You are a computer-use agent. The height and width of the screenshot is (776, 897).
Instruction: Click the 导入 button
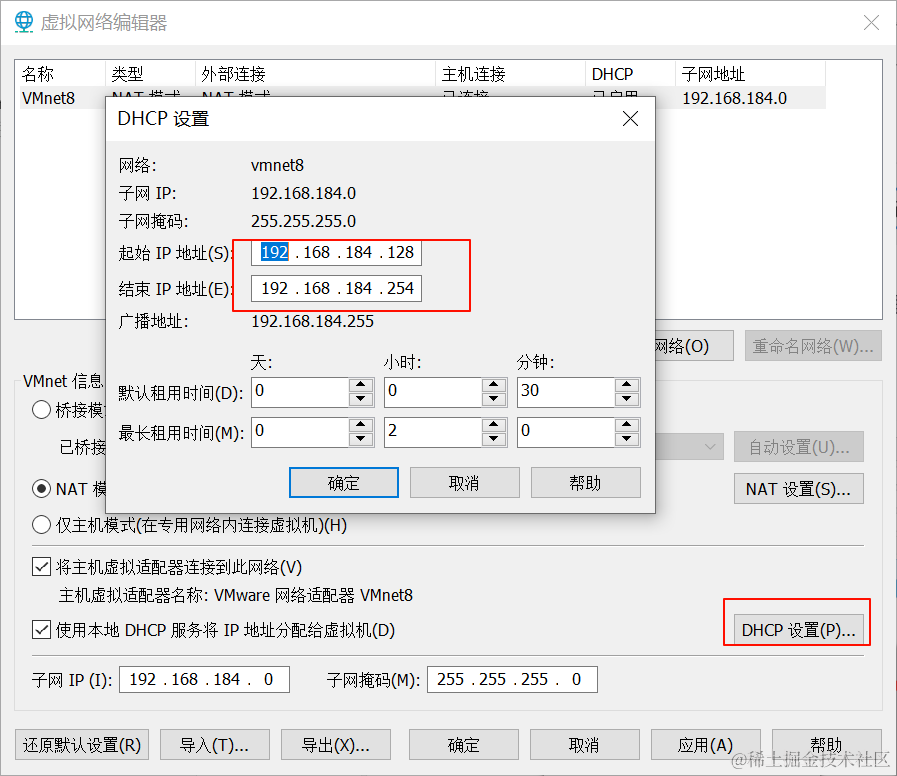click(x=214, y=744)
